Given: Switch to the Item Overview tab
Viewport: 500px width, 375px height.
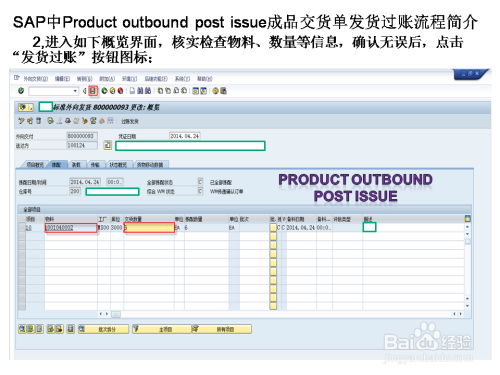Looking at the screenshot, I should (35, 165).
